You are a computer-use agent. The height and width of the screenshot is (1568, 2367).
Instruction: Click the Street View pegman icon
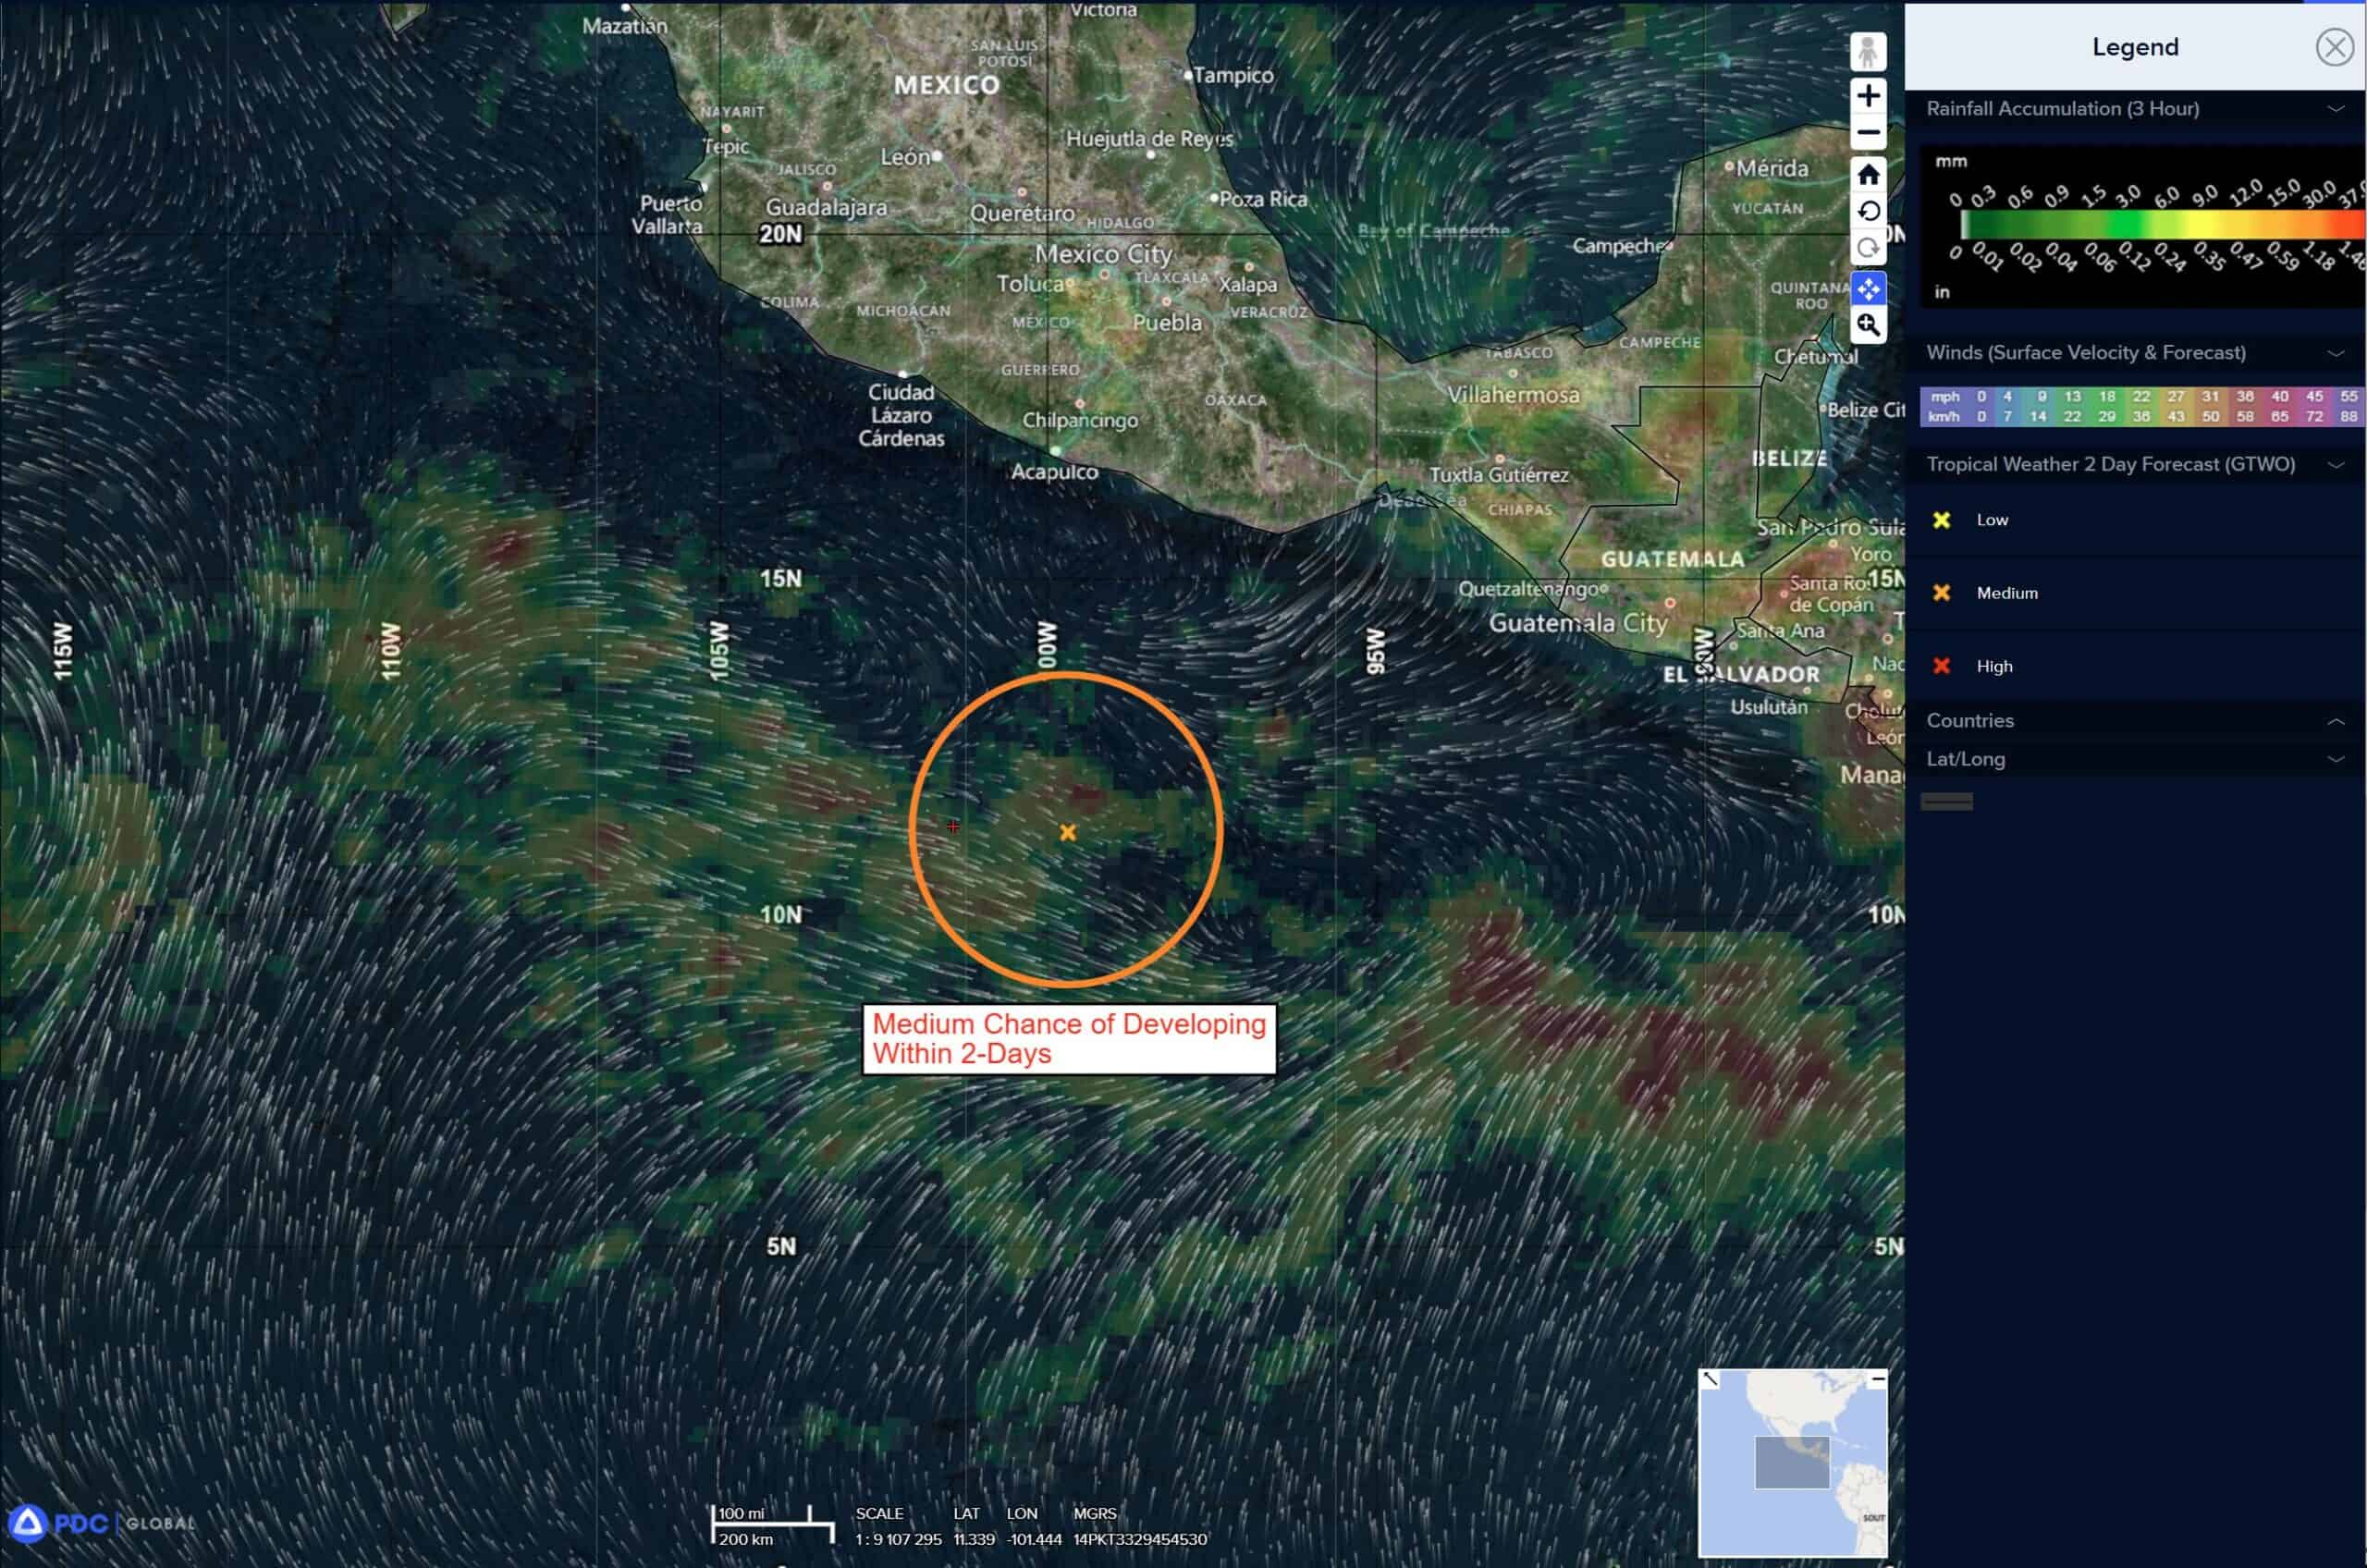[1867, 52]
